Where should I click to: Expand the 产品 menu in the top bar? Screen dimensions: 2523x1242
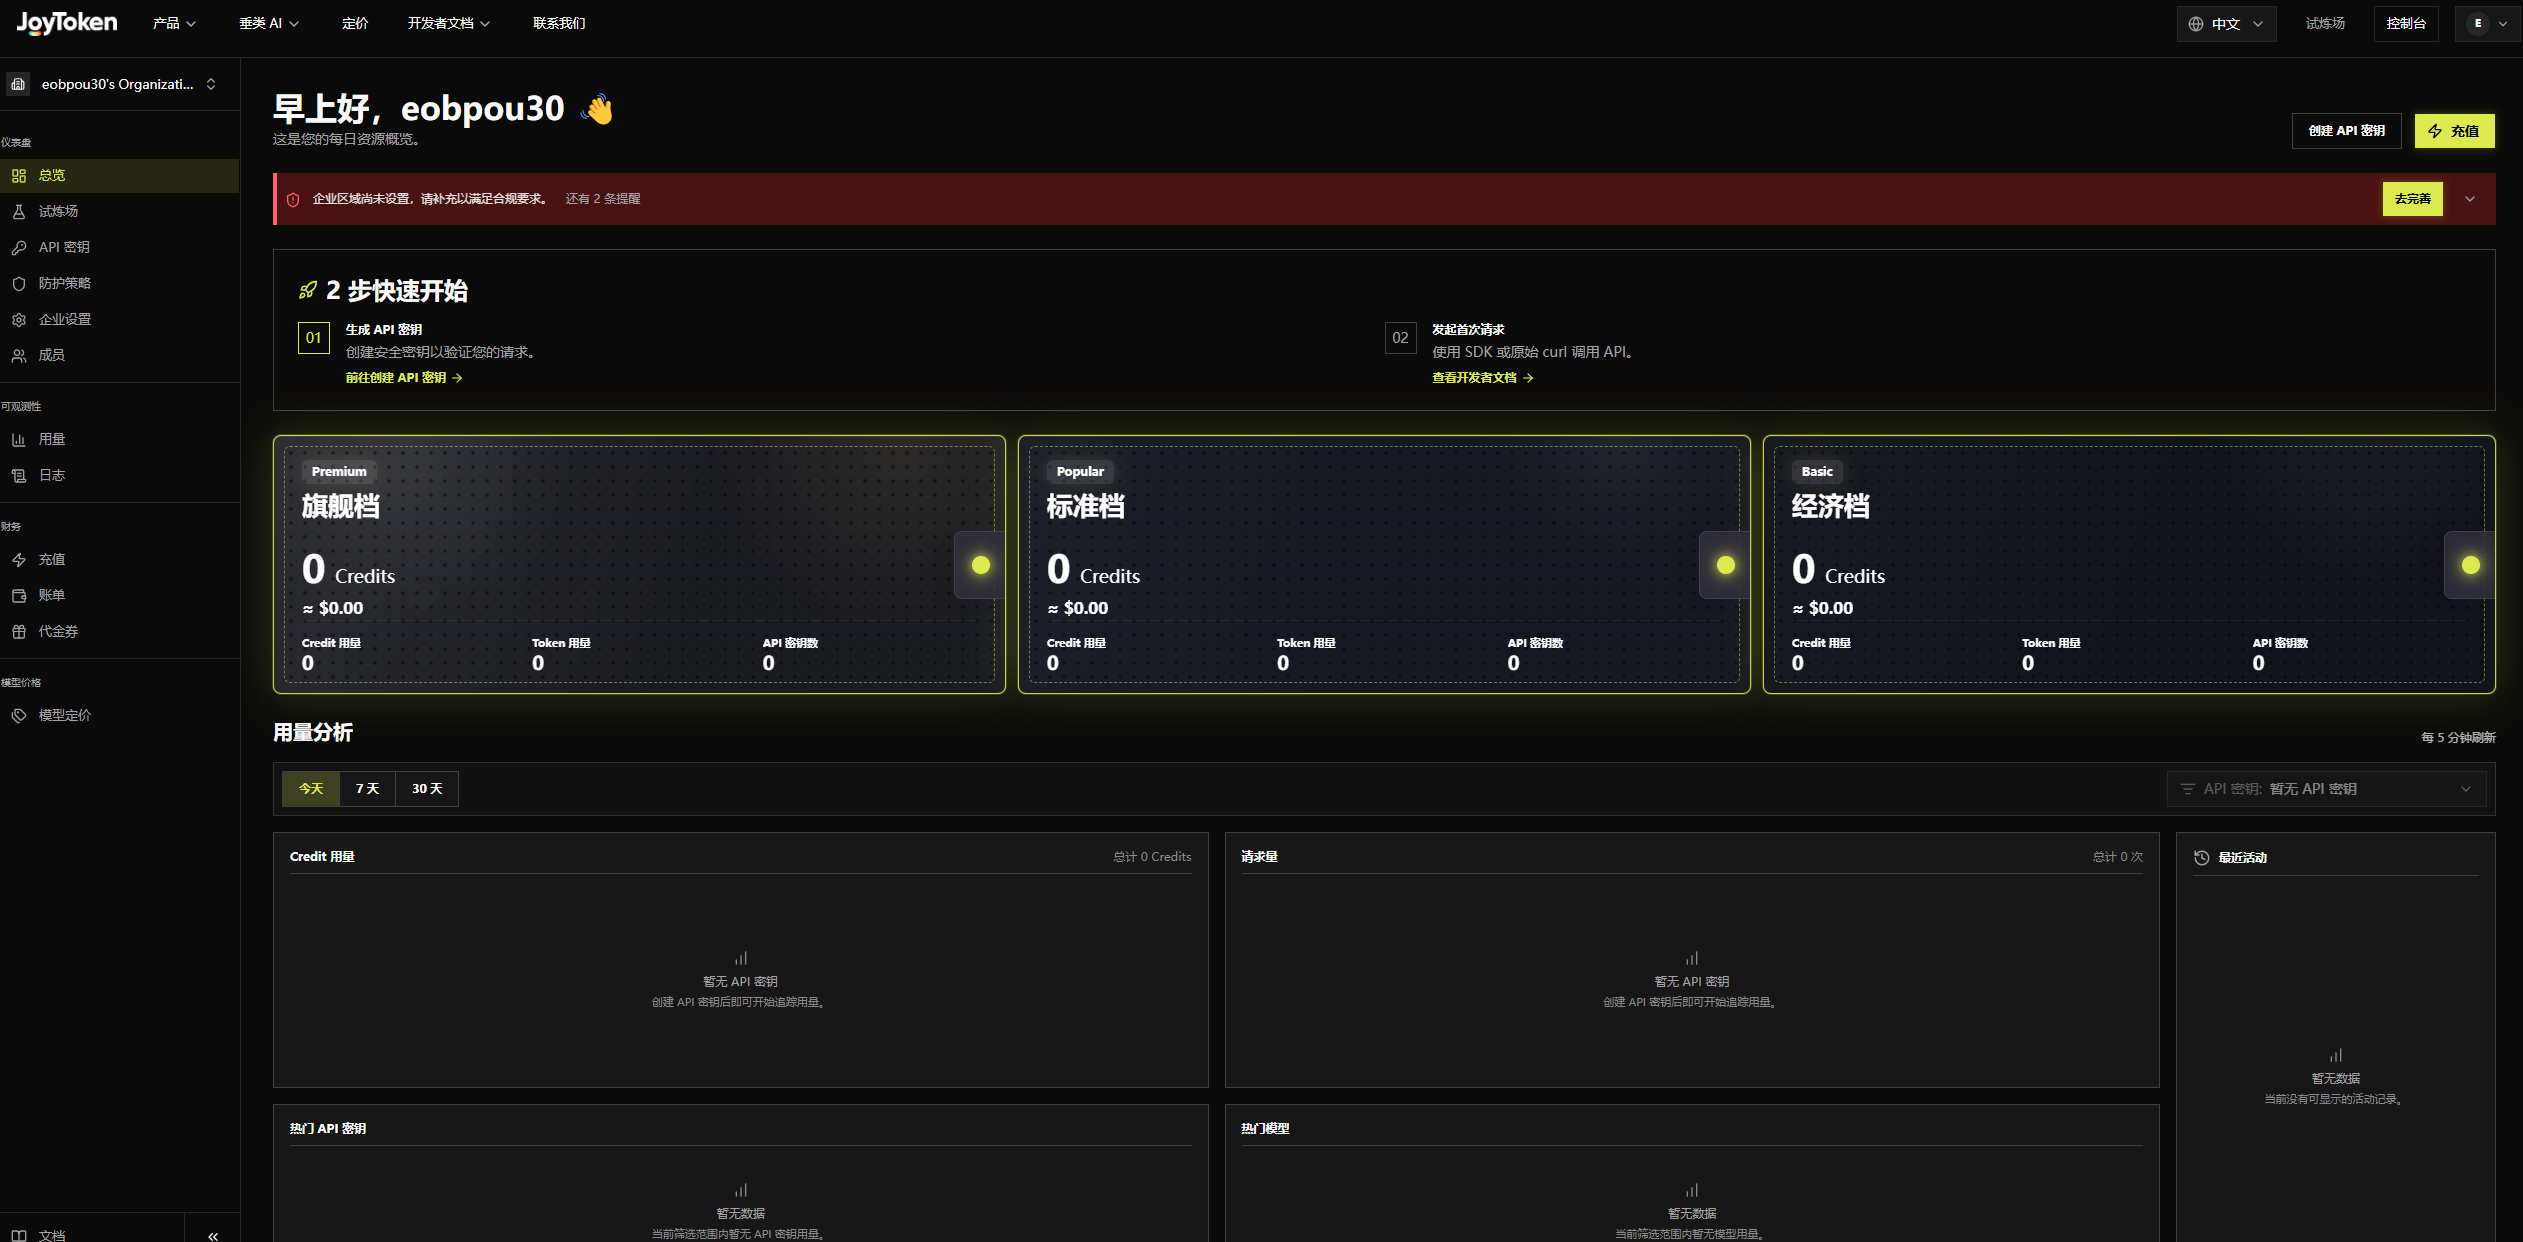click(174, 23)
